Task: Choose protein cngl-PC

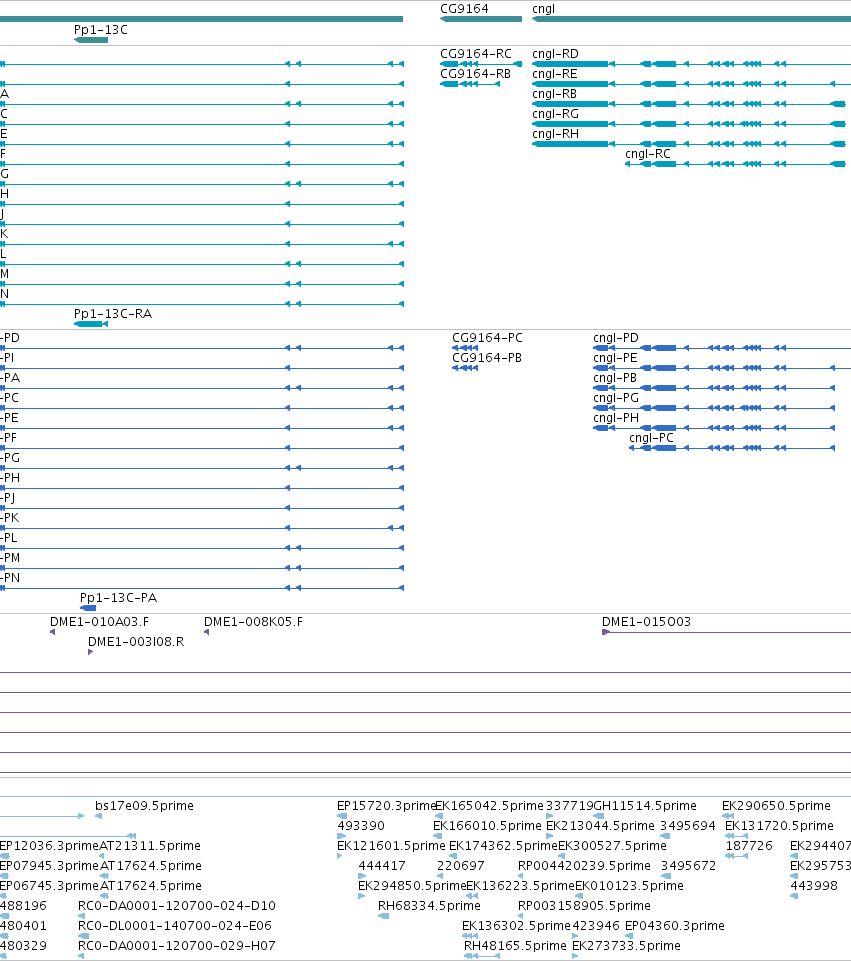Action: coord(651,438)
